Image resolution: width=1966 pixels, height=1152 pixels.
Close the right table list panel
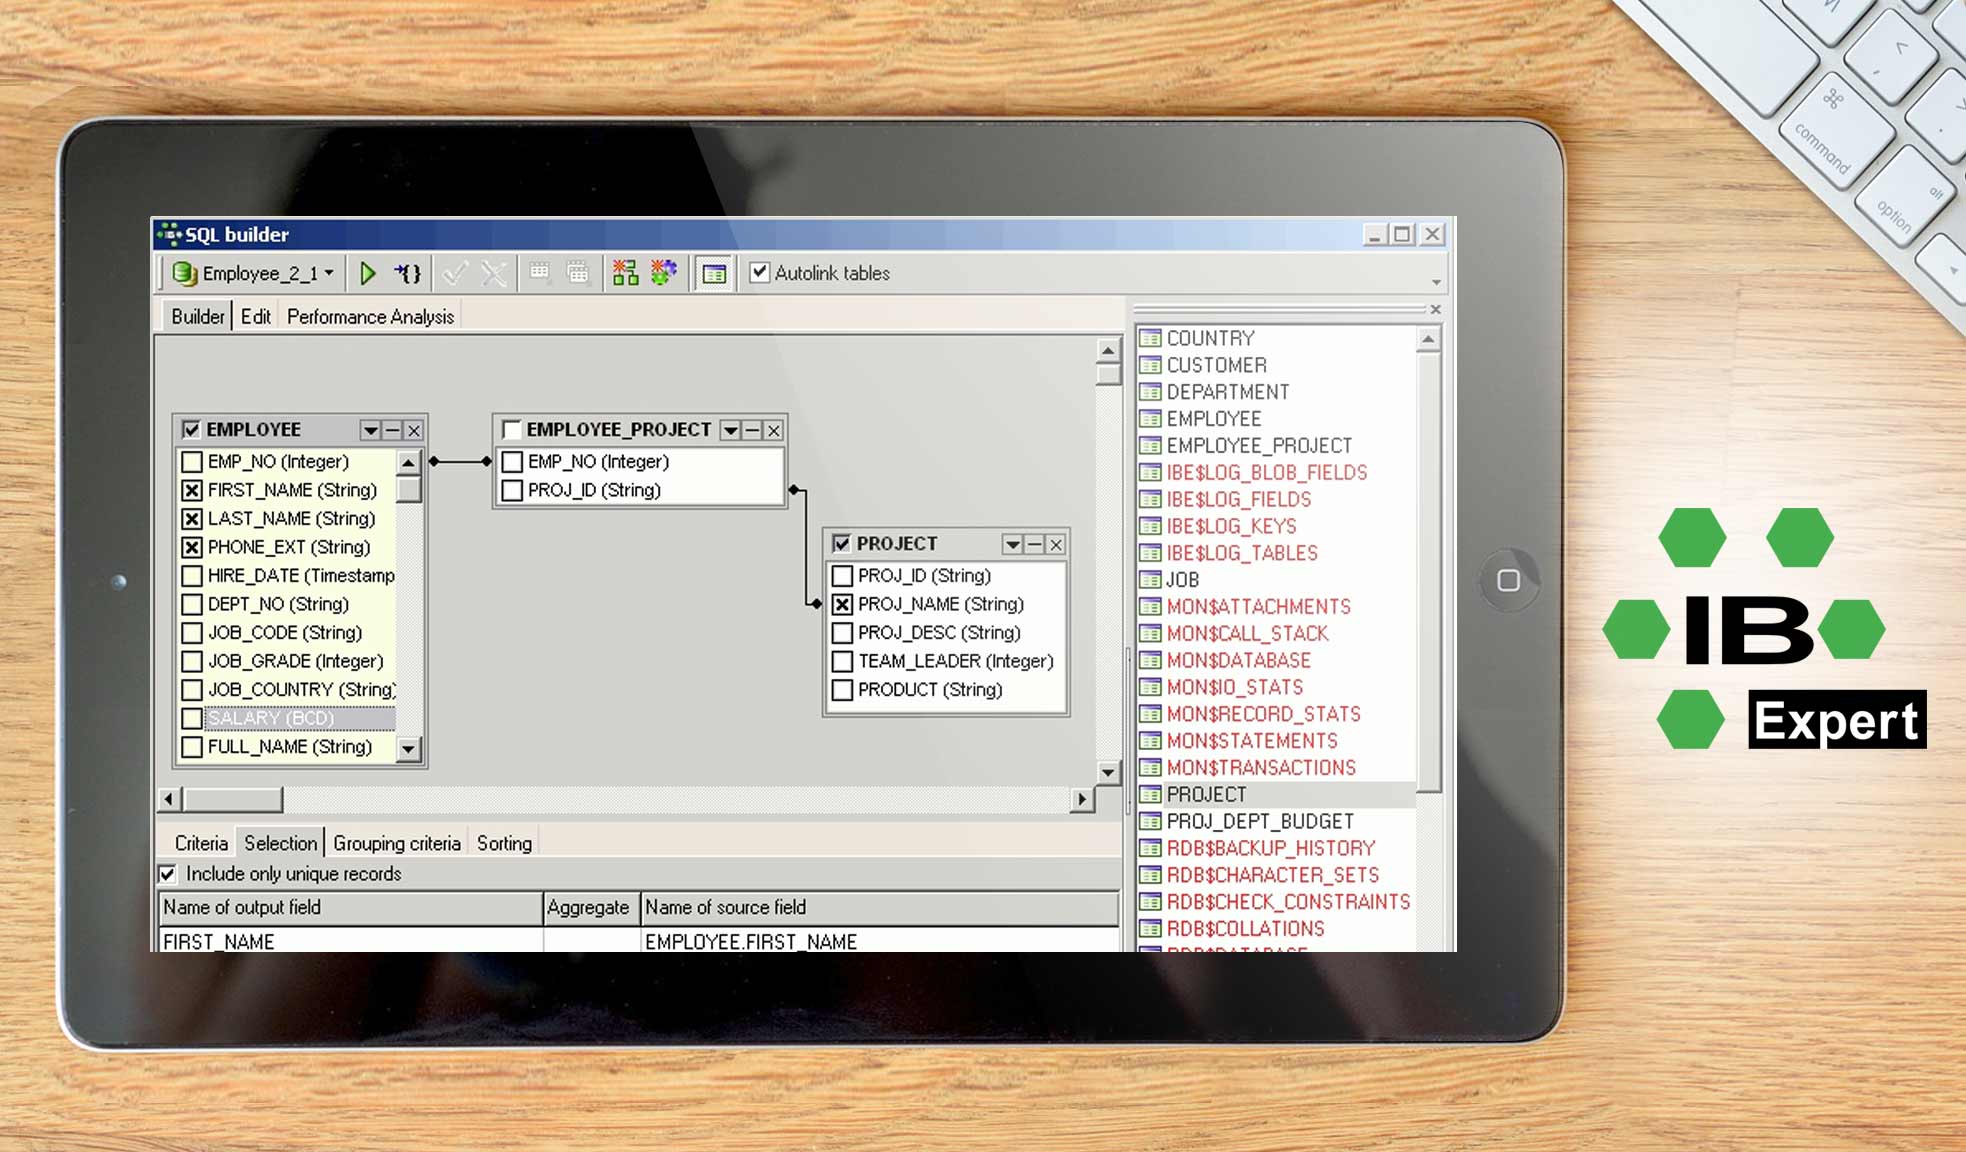[1435, 310]
